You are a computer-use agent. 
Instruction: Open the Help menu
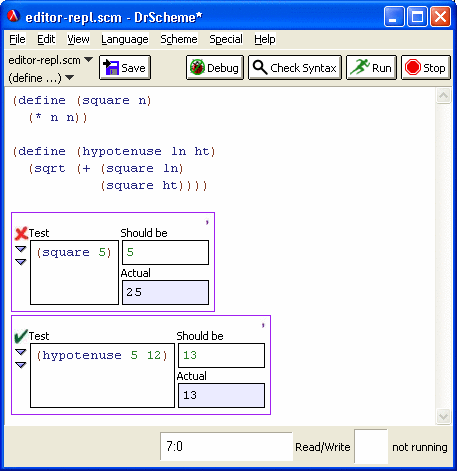click(265, 39)
